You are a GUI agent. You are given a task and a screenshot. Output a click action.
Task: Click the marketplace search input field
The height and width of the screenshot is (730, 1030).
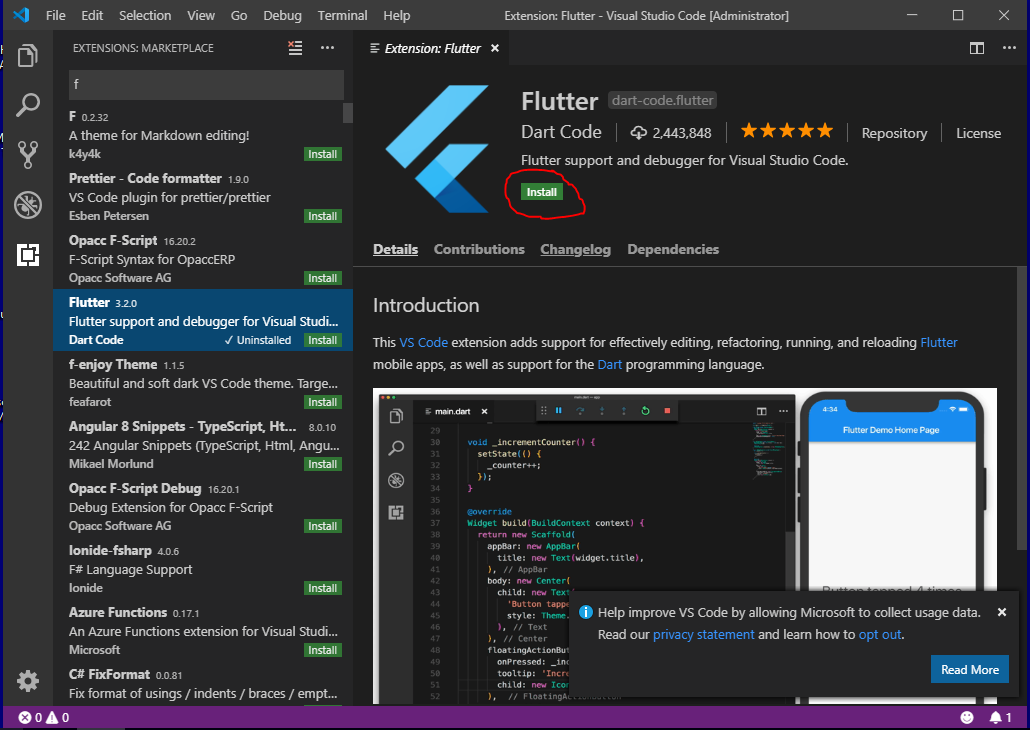[x=205, y=84]
